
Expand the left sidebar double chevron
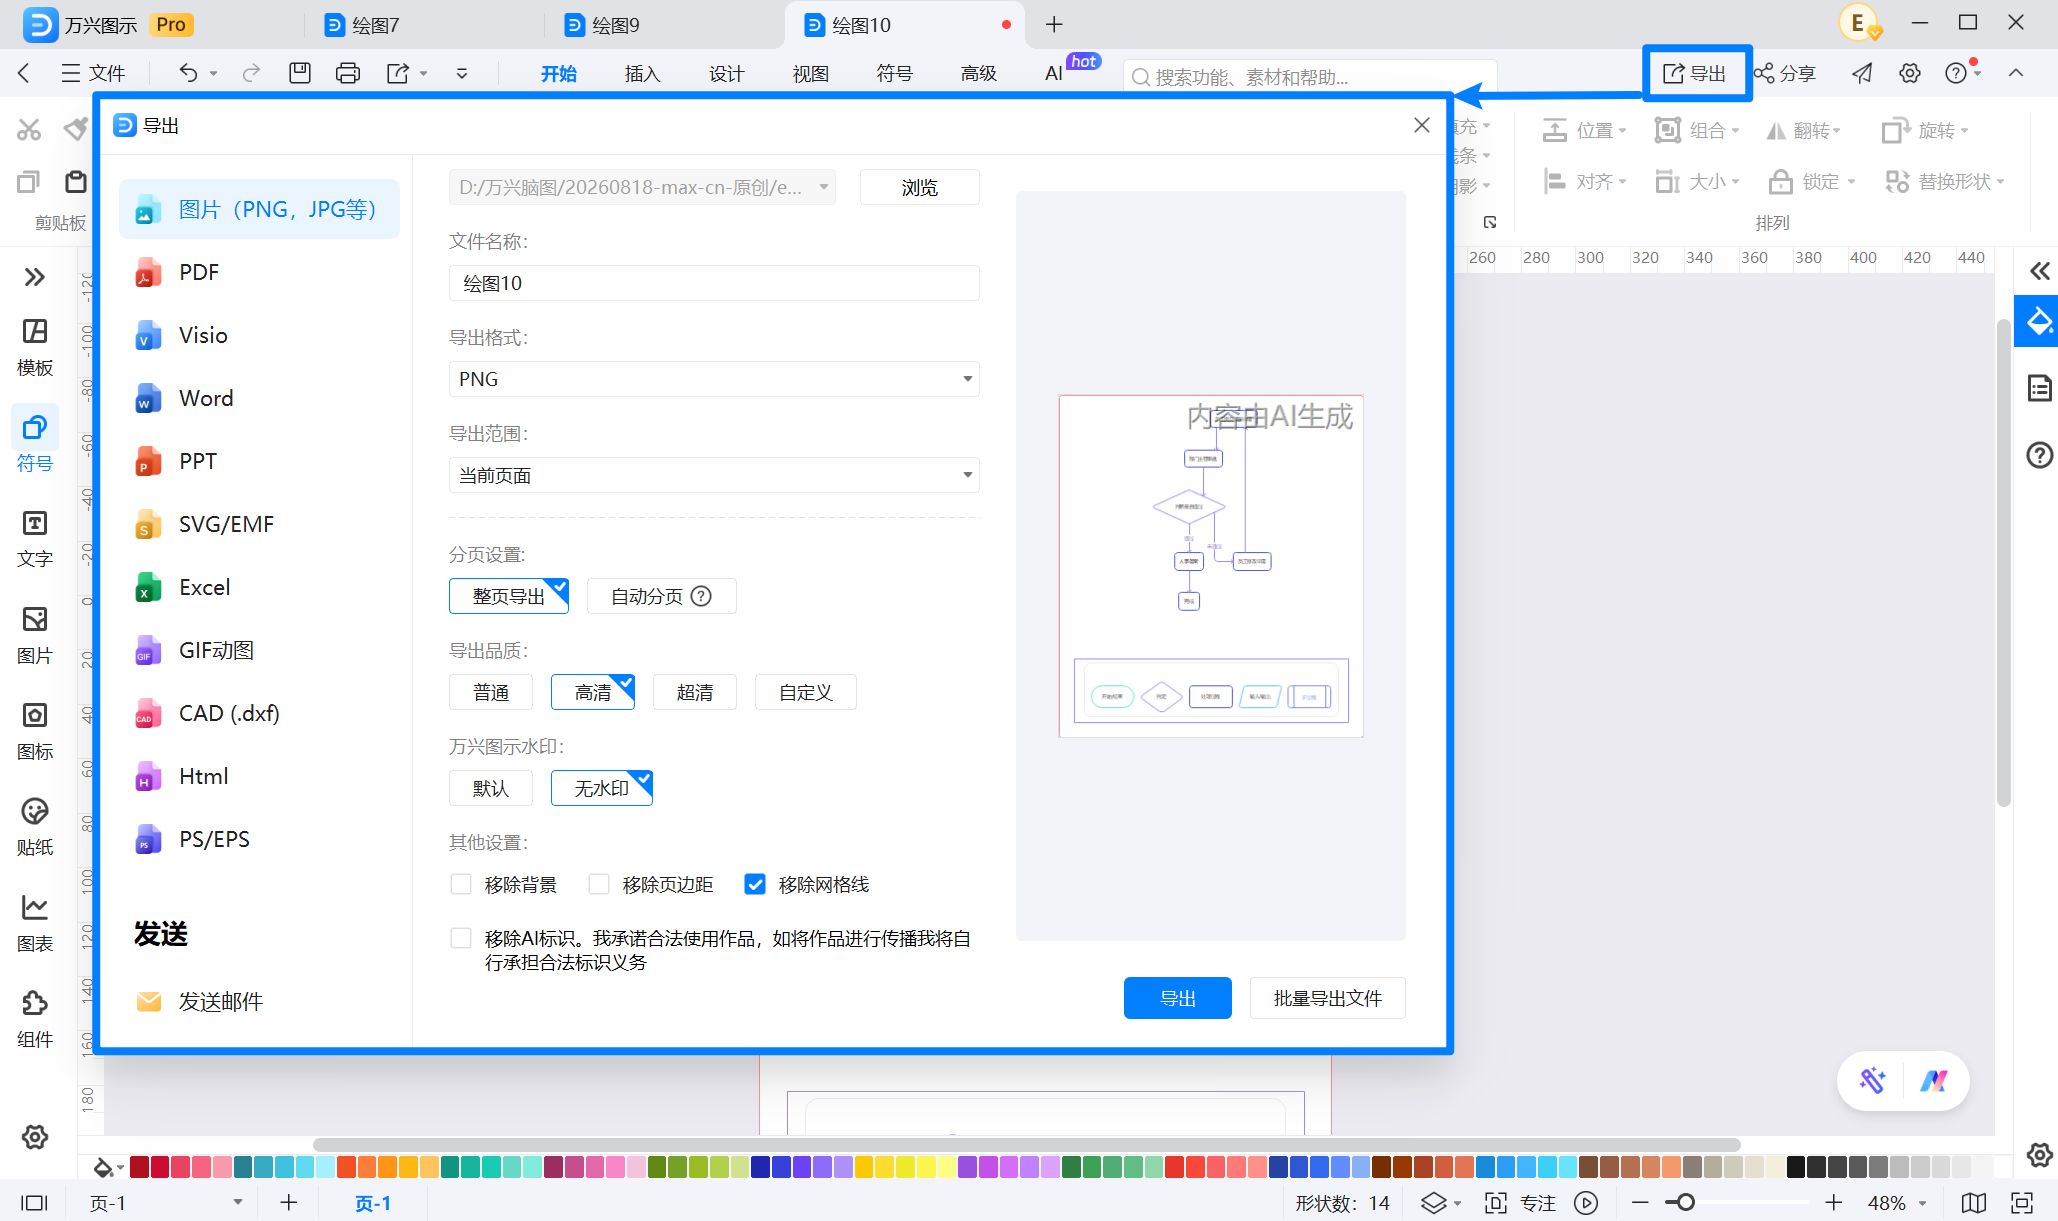35,277
